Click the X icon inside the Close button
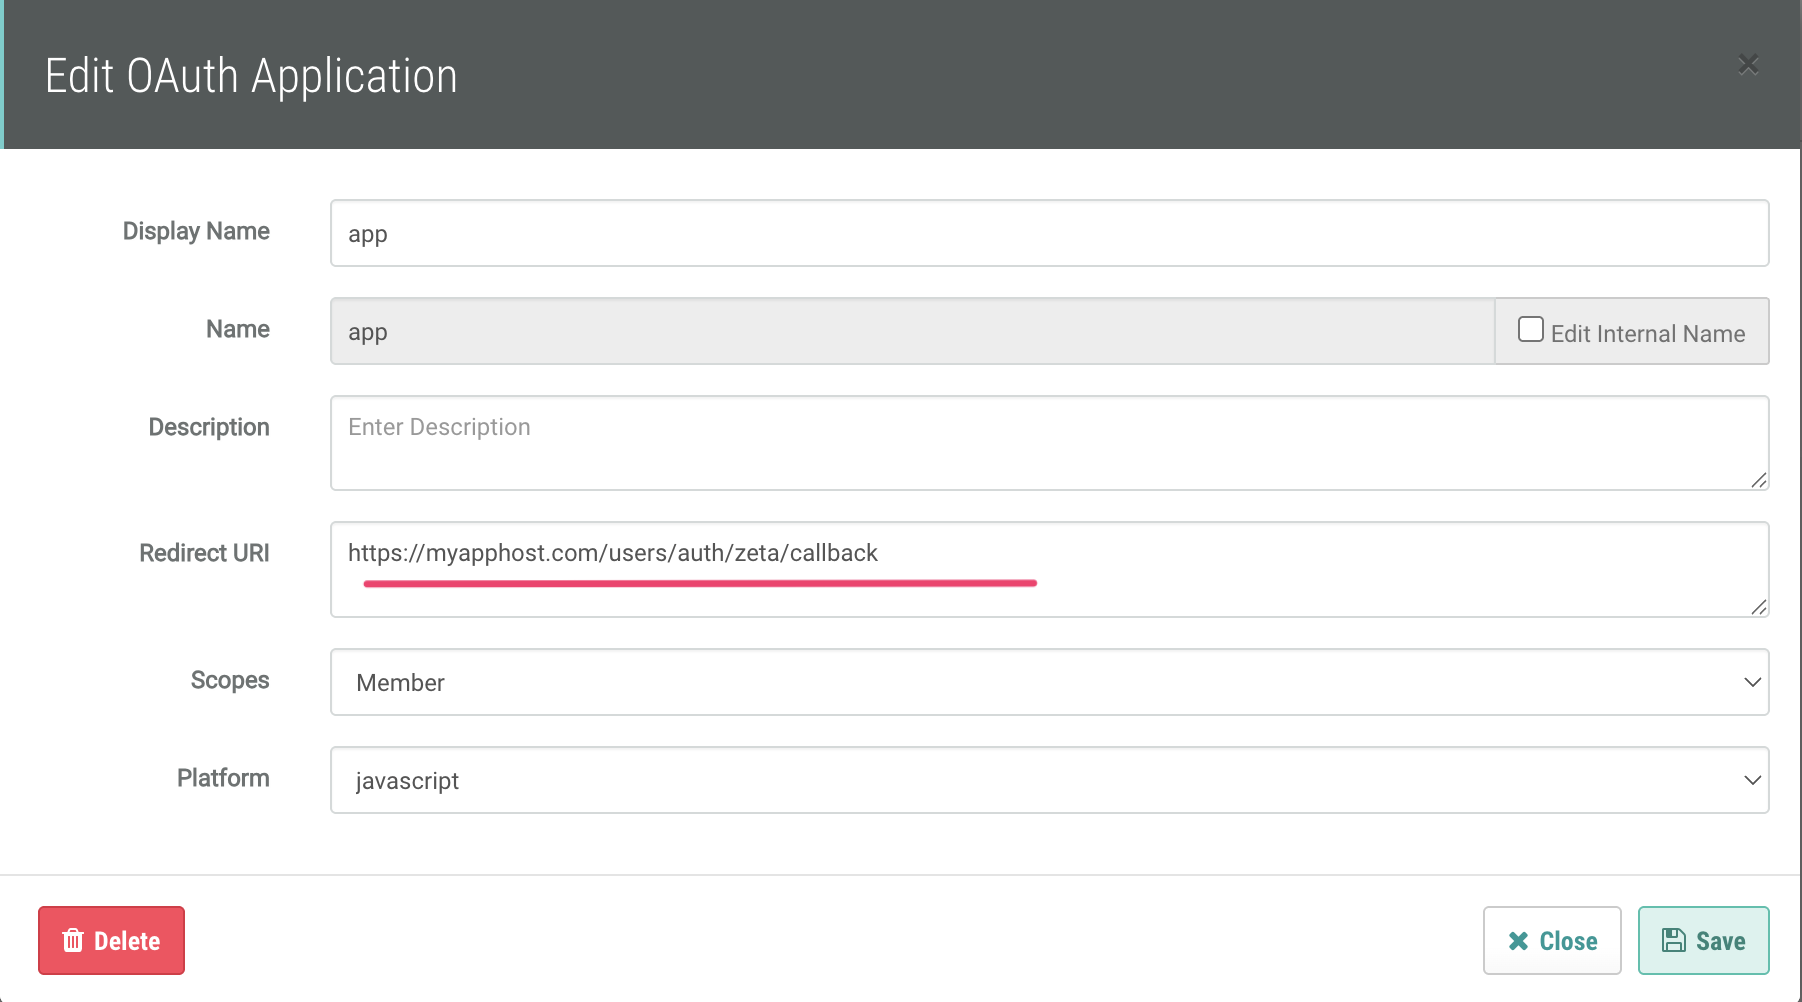Viewport: 1802px width, 1002px height. click(1518, 940)
